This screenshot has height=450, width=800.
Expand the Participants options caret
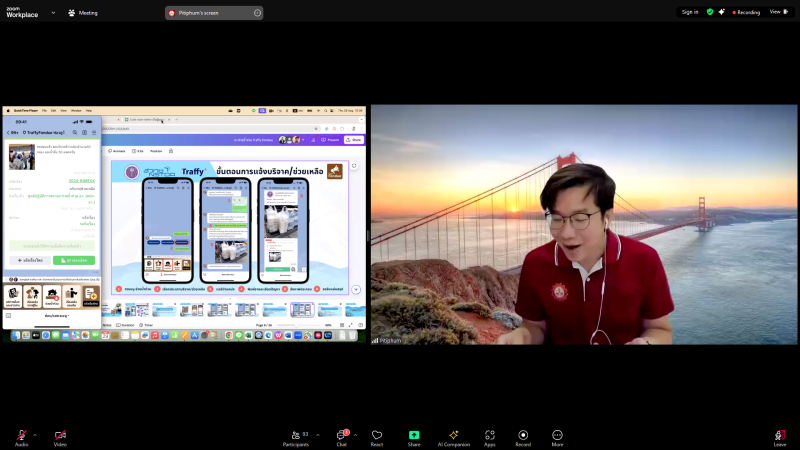coord(318,434)
